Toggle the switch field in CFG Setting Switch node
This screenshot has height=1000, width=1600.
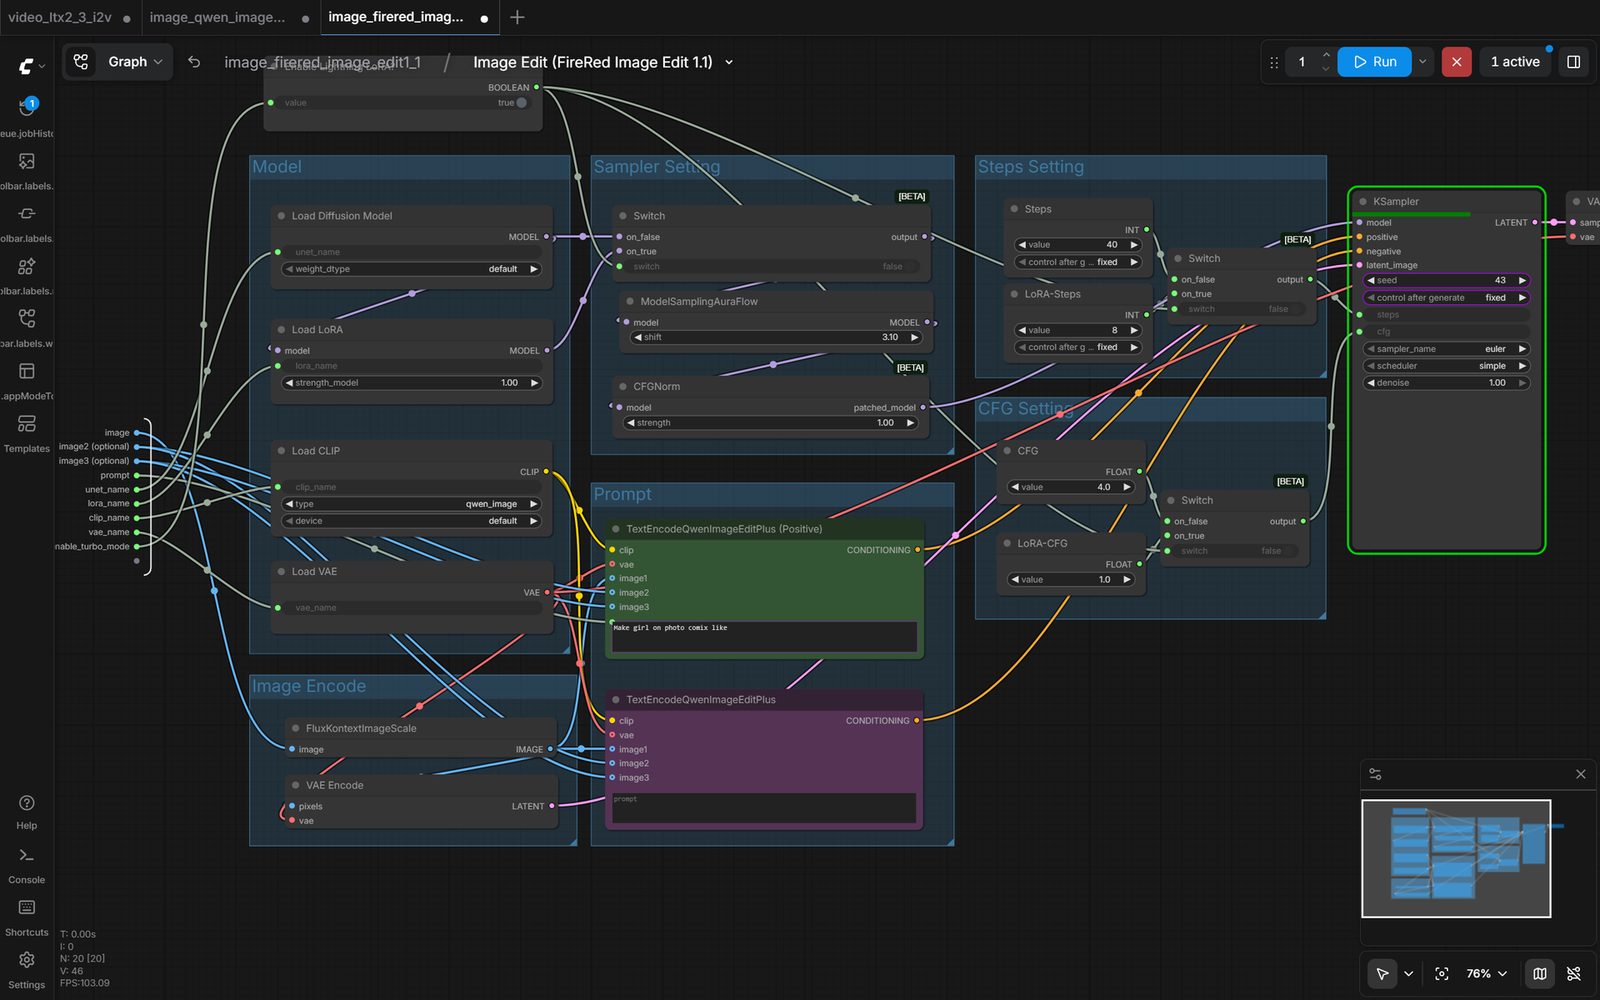(1232, 551)
